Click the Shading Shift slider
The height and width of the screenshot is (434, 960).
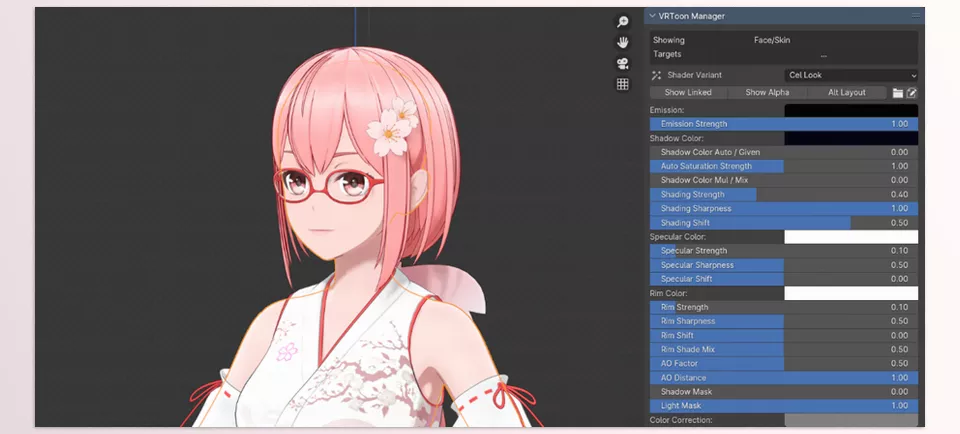784,223
